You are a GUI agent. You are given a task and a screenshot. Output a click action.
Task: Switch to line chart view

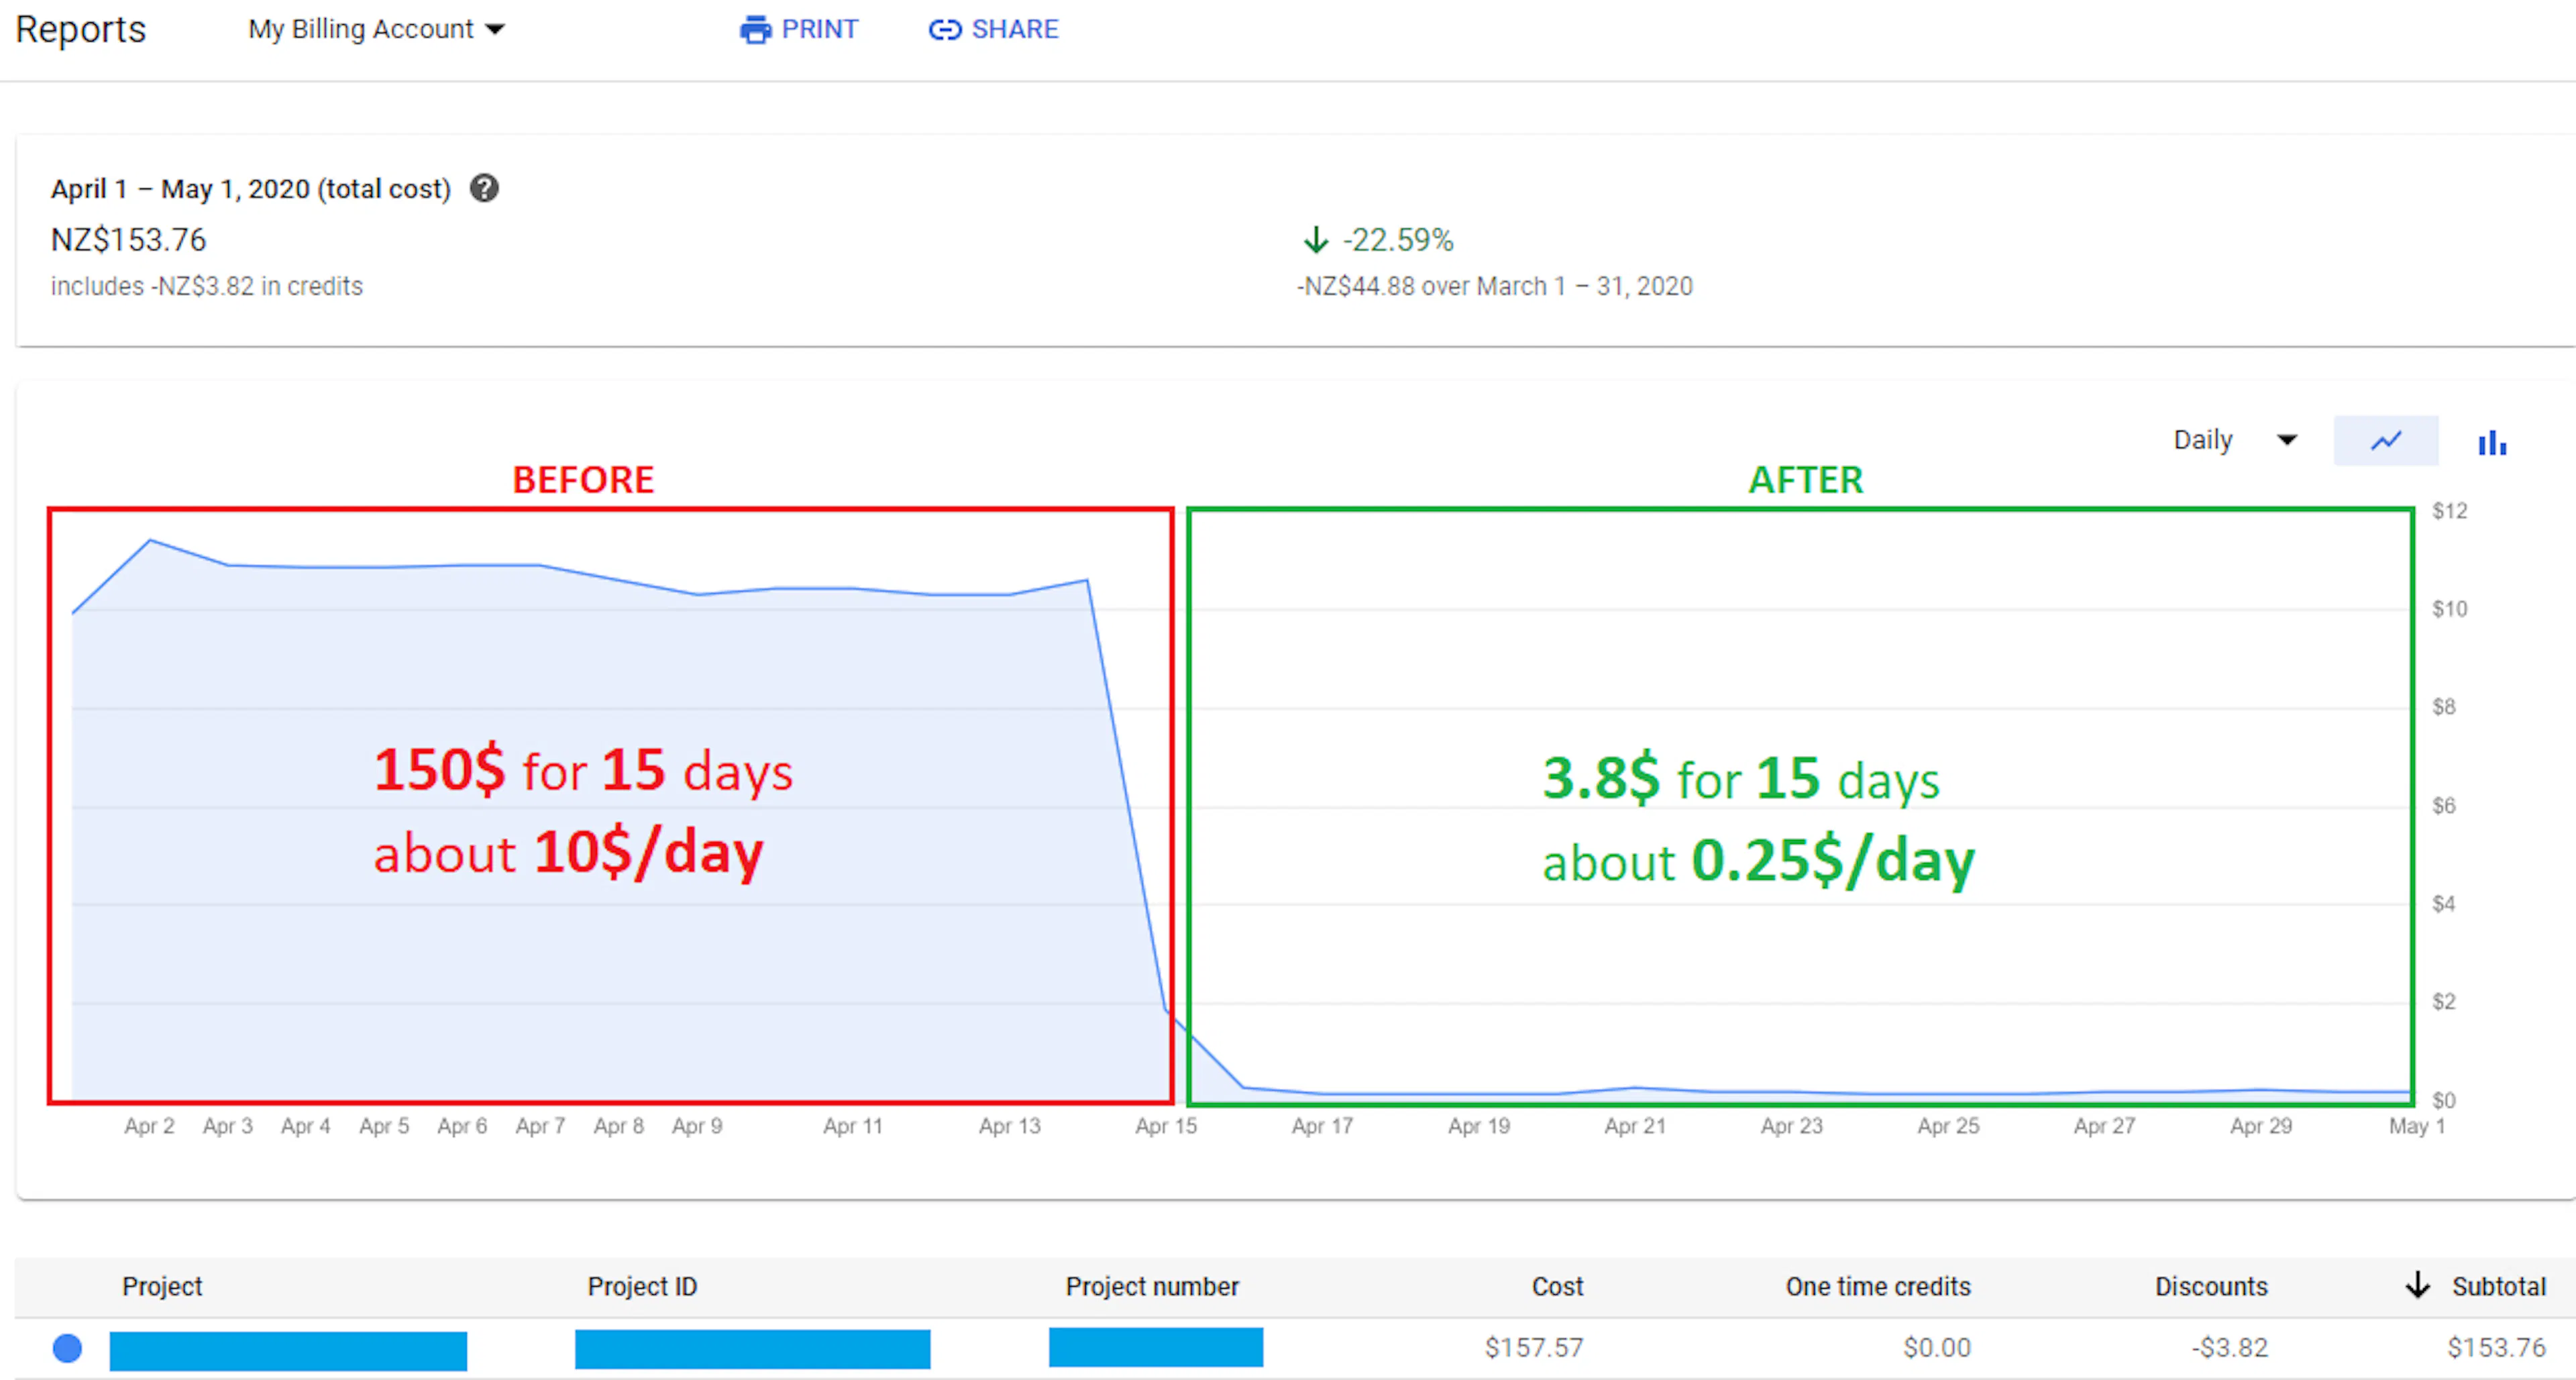2385,441
